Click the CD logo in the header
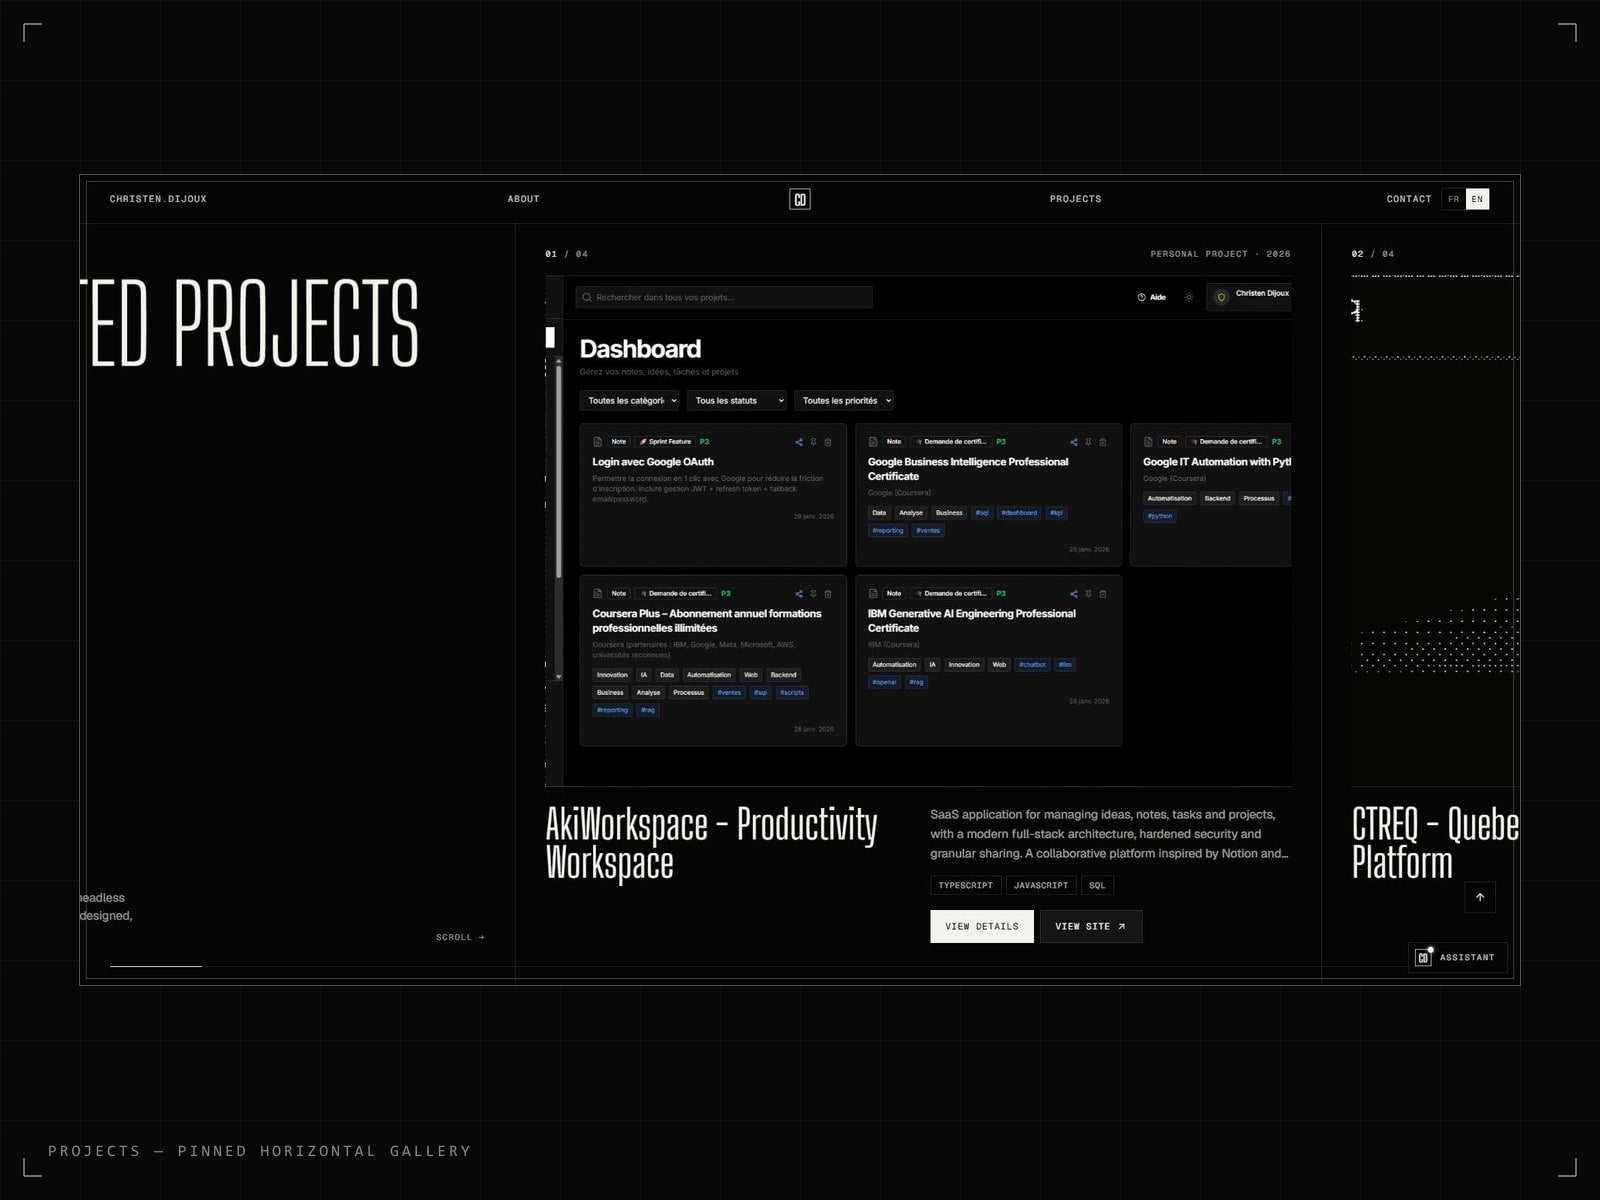 point(800,199)
